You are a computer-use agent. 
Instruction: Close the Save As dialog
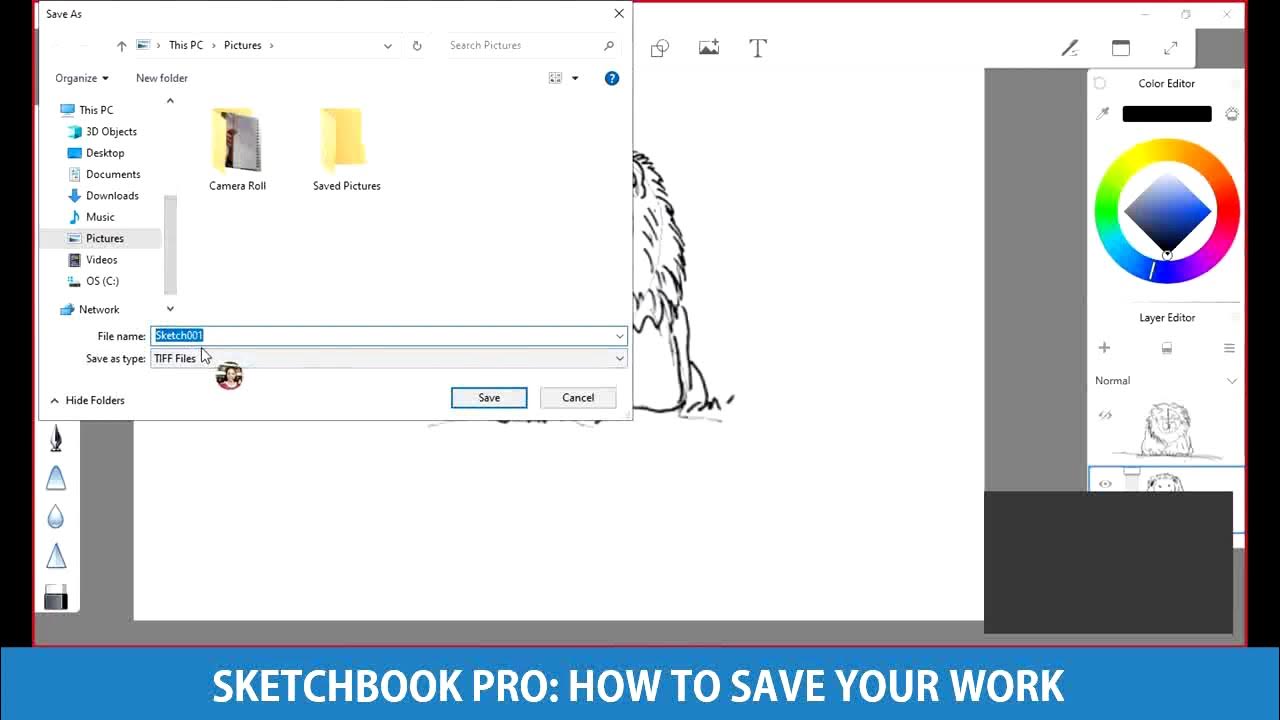[619, 14]
